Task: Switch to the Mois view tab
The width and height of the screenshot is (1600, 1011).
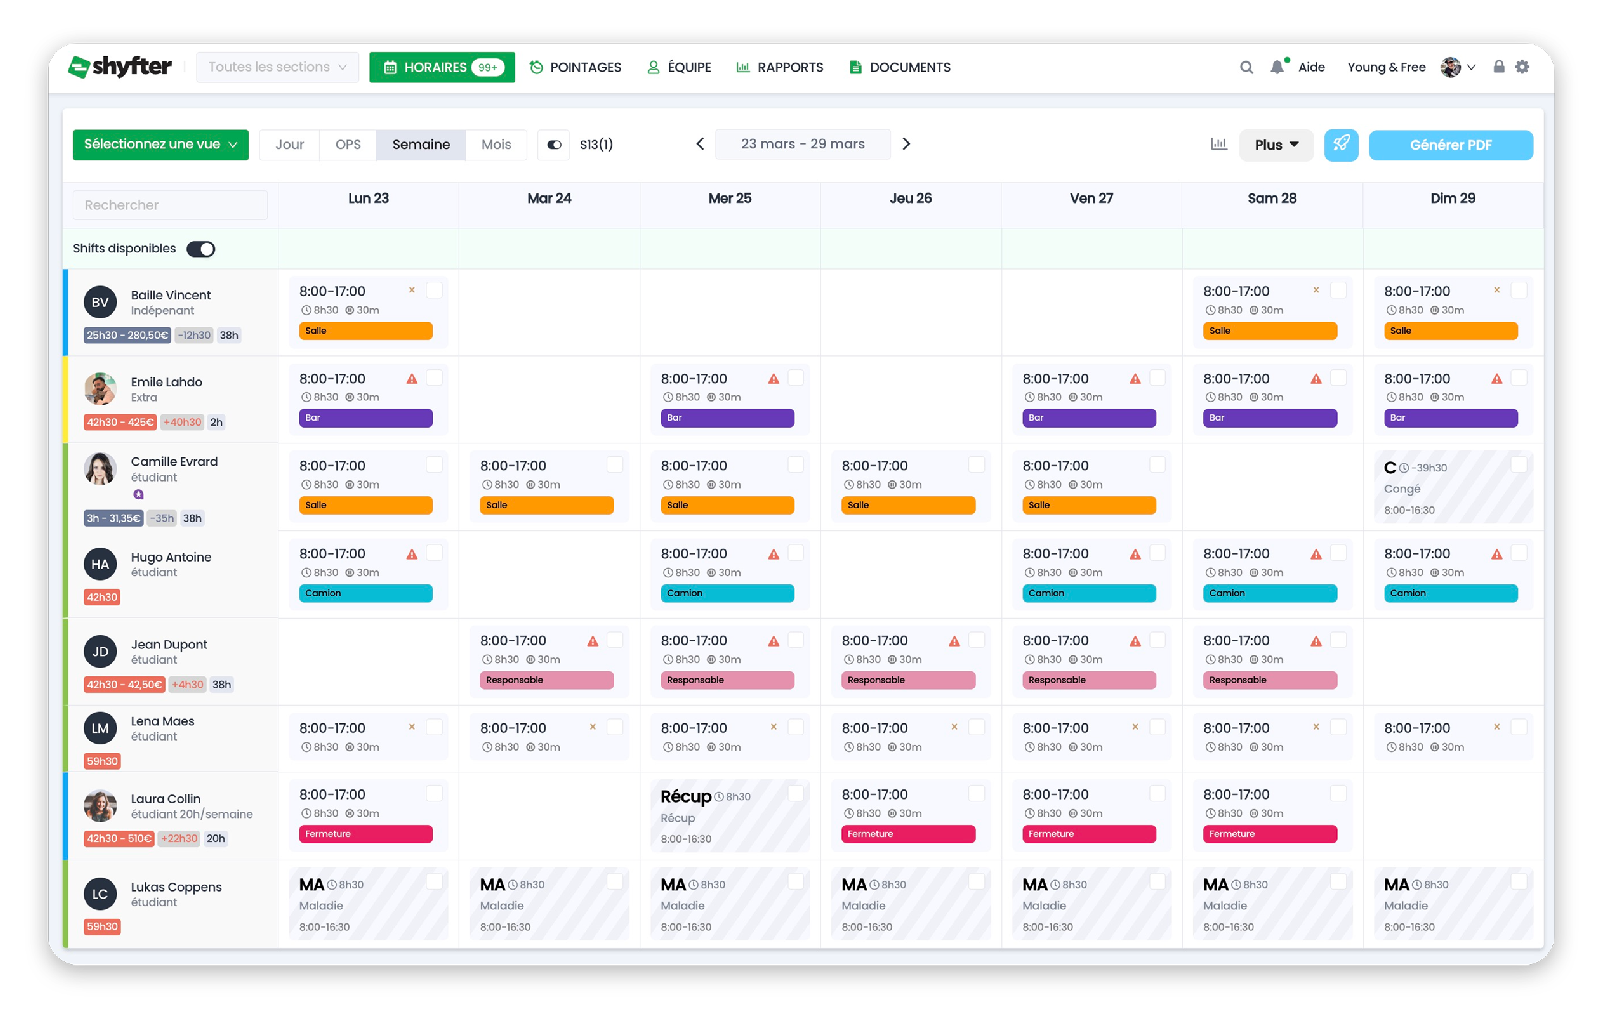Action: click(496, 144)
